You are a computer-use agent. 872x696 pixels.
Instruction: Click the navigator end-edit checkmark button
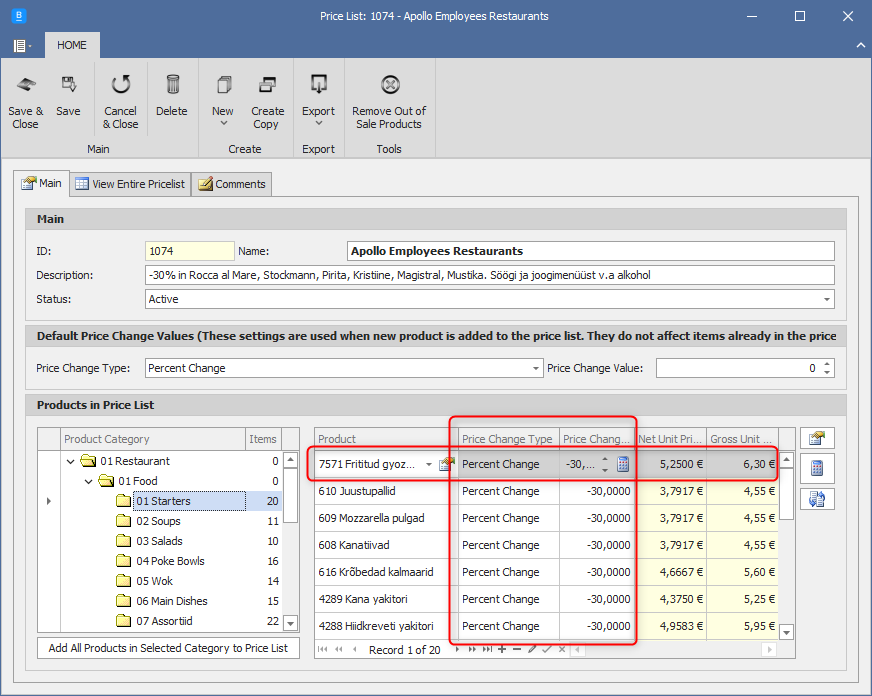tap(547, 649)
